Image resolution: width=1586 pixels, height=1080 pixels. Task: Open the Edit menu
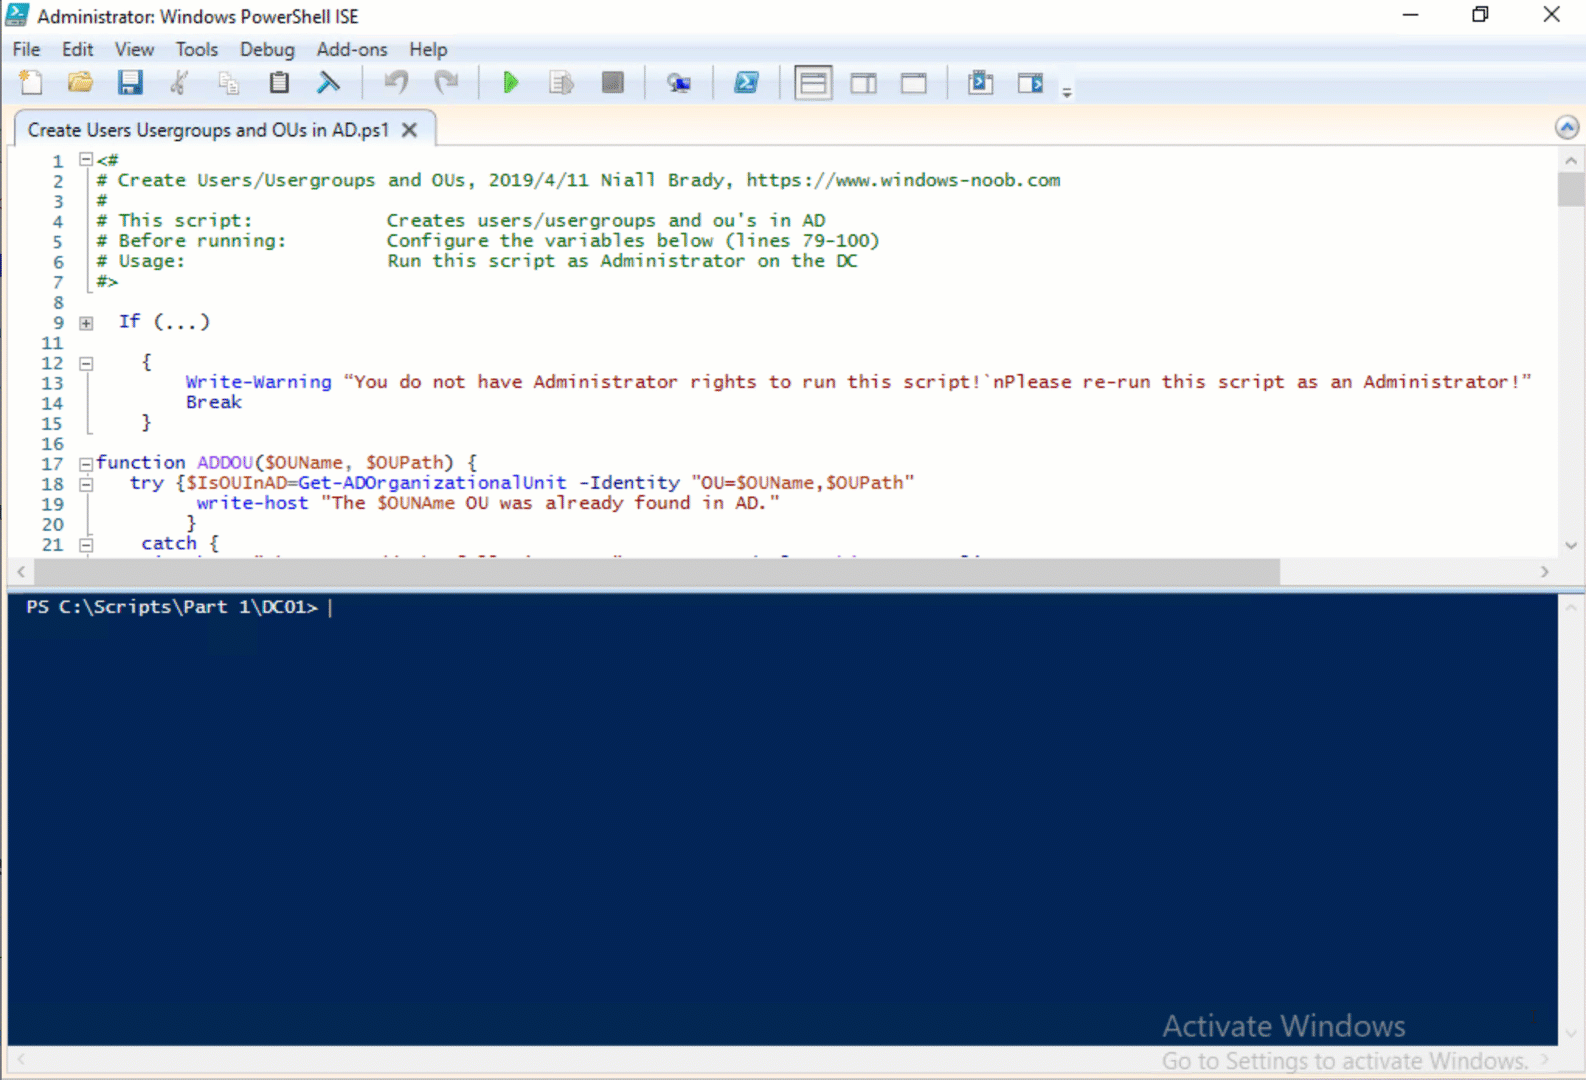[77, 49]
